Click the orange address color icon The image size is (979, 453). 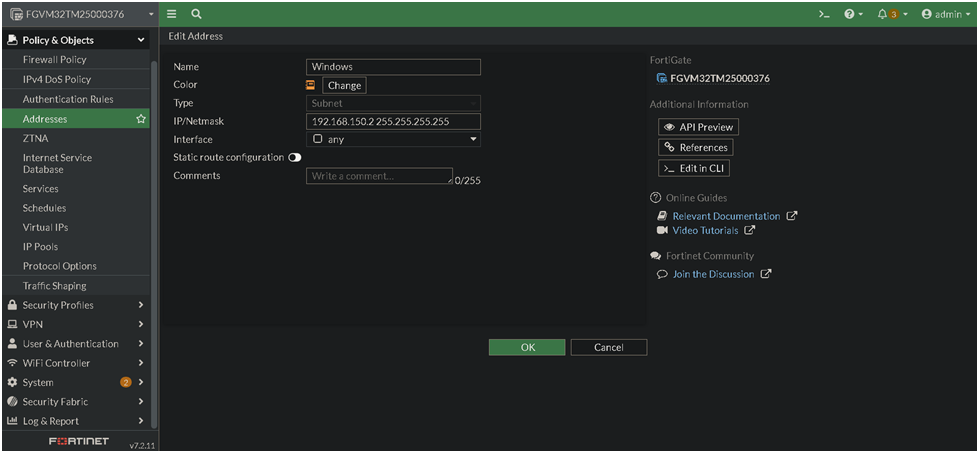click(310, 85)
